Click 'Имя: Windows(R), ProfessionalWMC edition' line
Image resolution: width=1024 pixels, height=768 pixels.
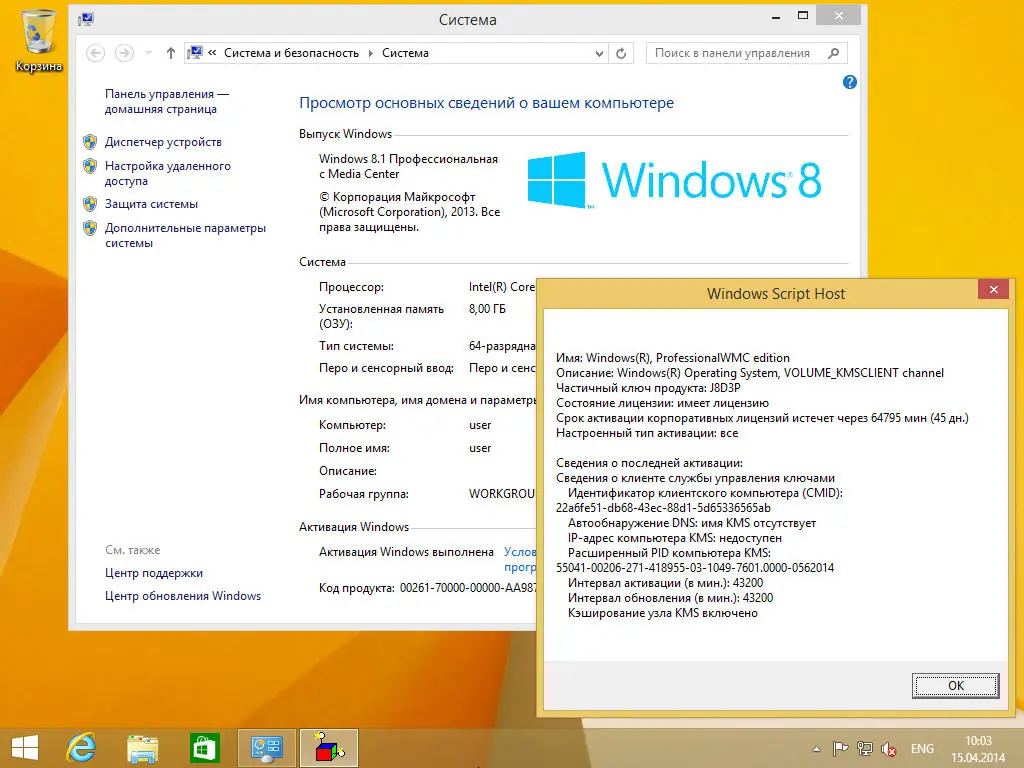(x=673, y=358)
